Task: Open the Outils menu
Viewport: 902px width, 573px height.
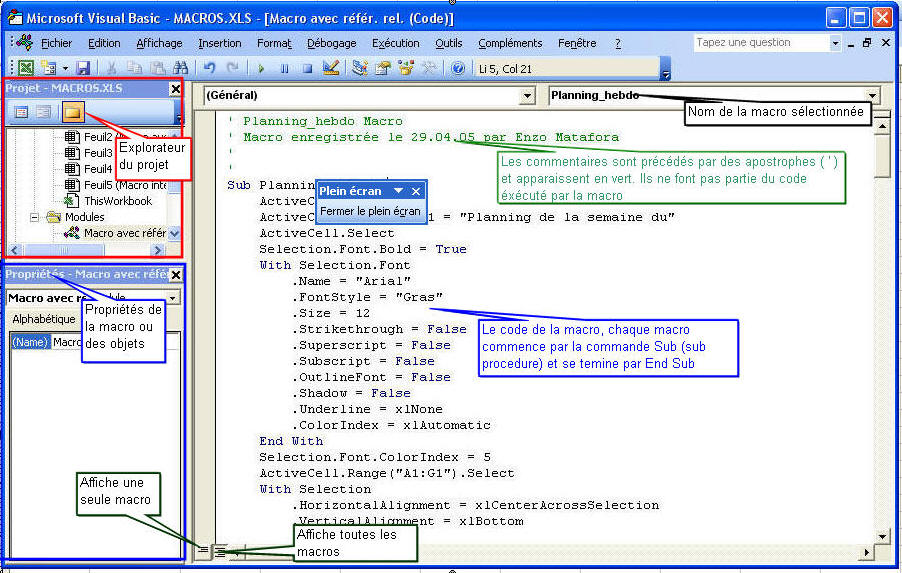Action: click(x=449, y=43)
